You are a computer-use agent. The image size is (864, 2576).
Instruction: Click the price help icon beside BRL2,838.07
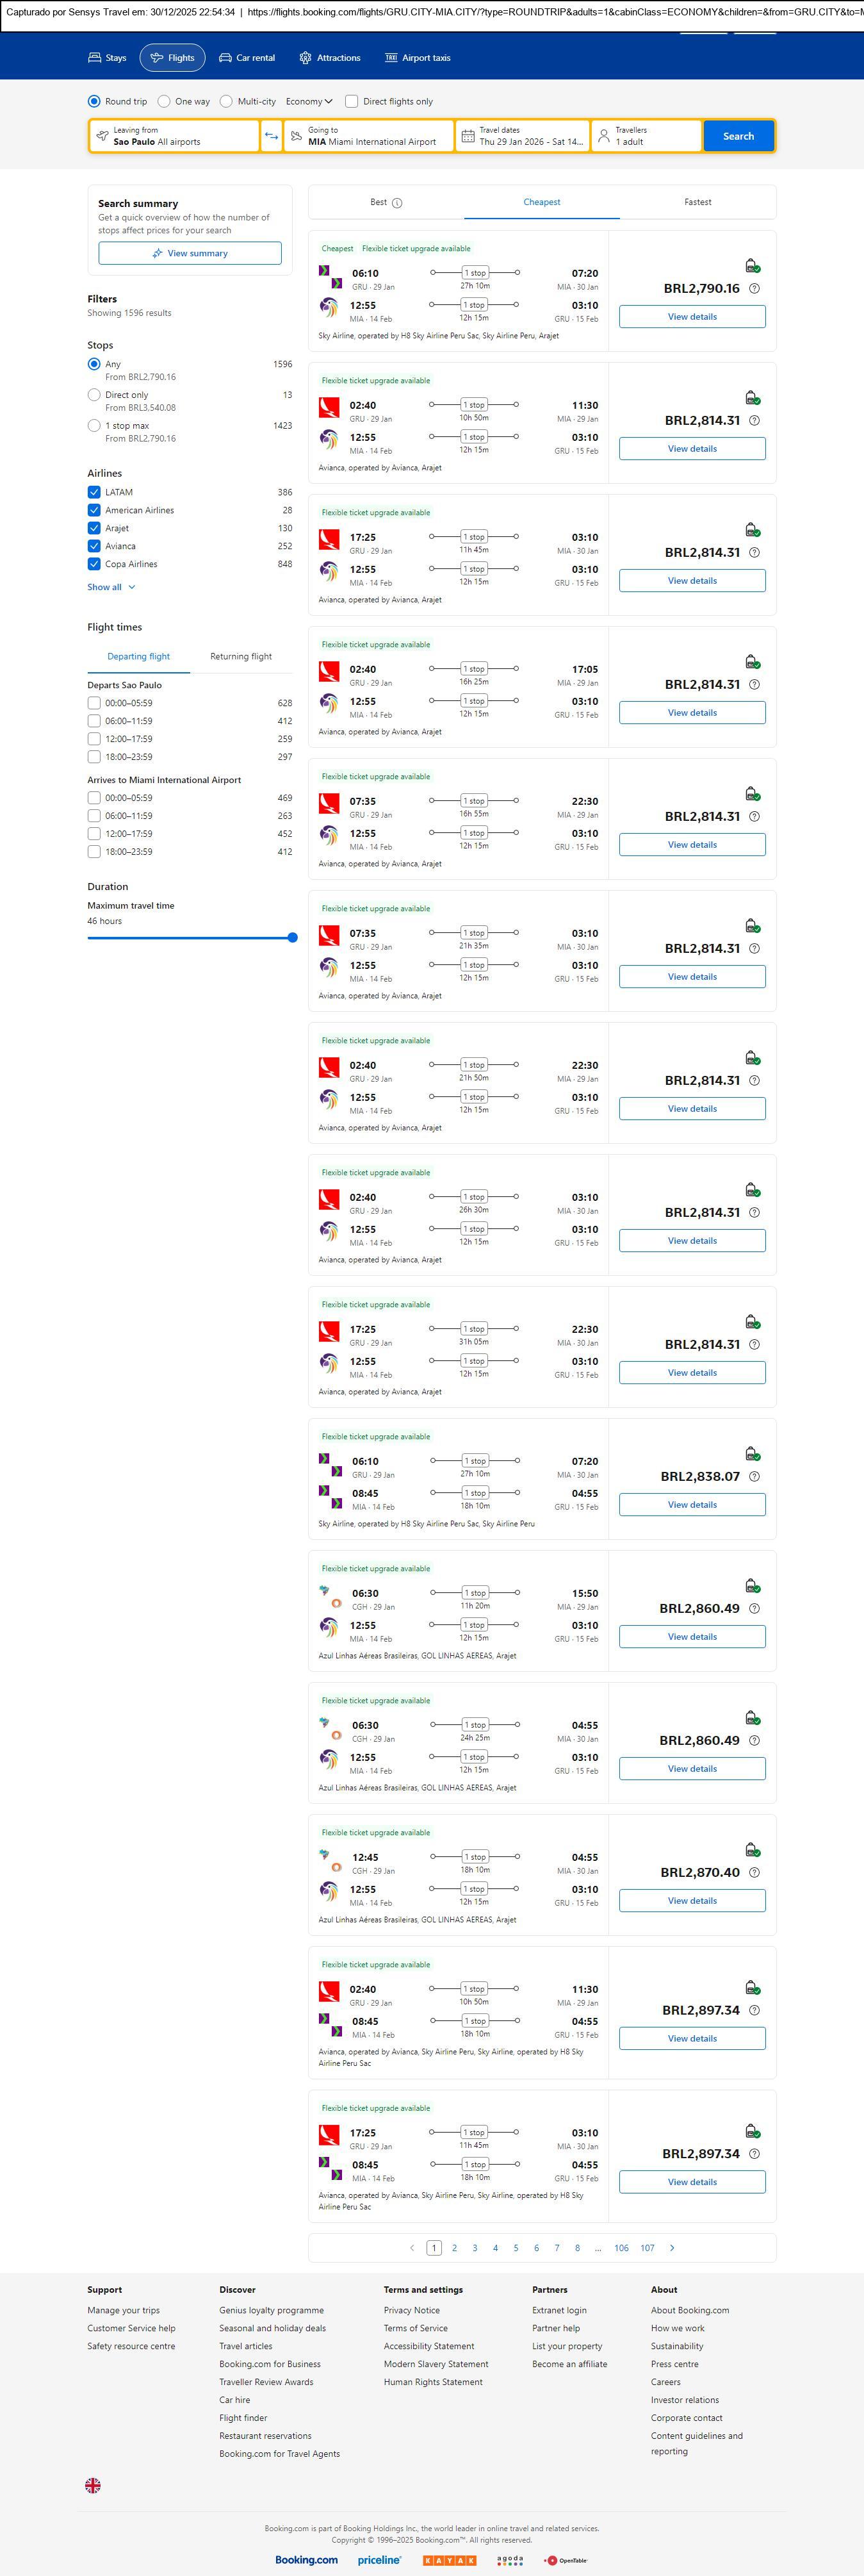tap(754, 1476)
